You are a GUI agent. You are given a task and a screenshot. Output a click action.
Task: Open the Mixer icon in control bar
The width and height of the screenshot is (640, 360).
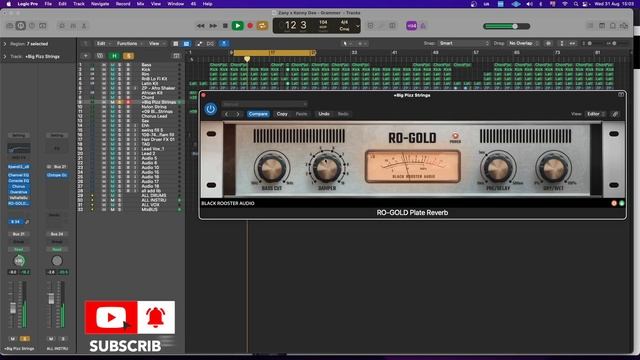[73, 26]
